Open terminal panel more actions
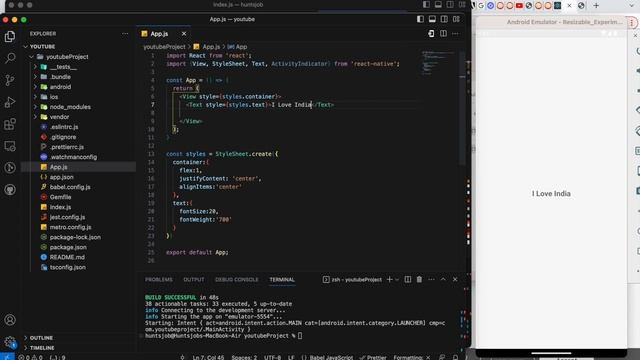The height and width of the screenshot is (360, 640). click(431, 280)
